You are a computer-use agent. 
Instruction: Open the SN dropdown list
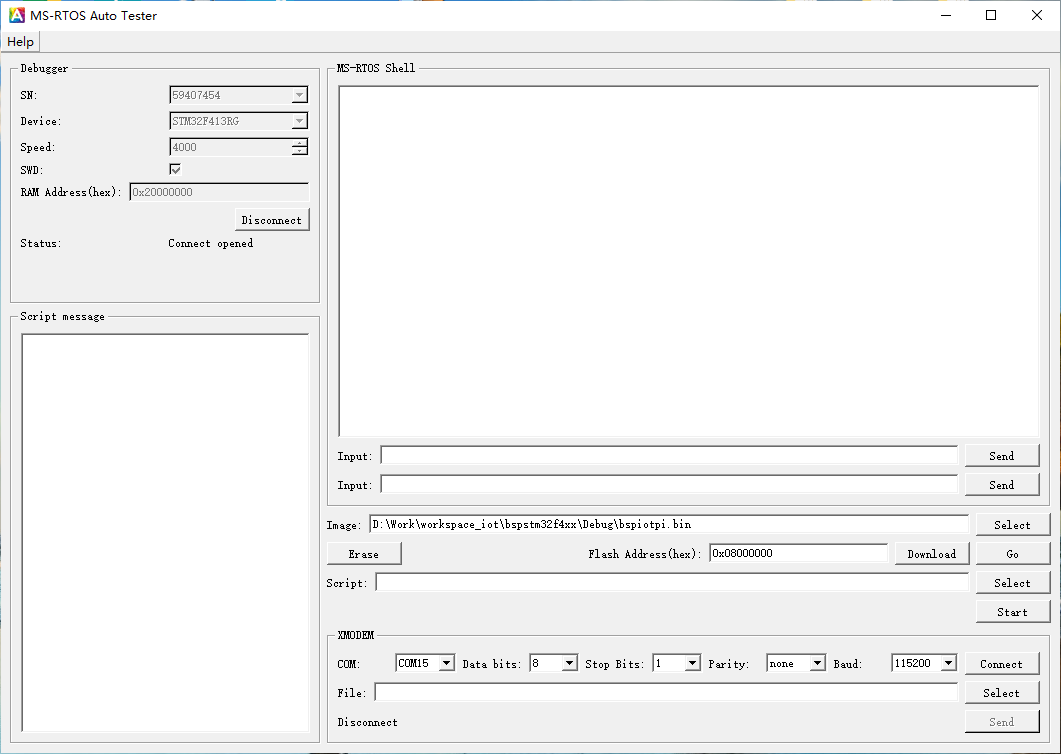coord(298,96)
